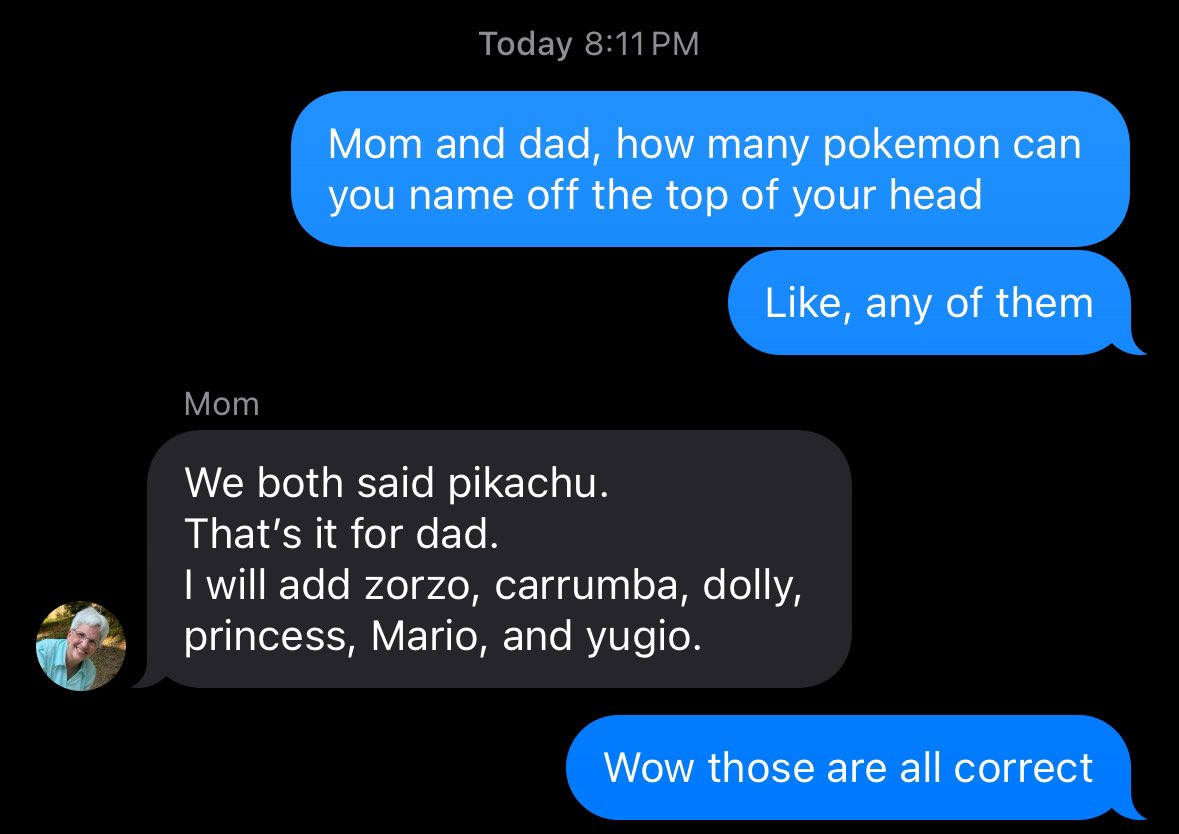1179x834 pixels.
Task: Click the word "head" ending the first message
Action: click(x=935, y=194)
